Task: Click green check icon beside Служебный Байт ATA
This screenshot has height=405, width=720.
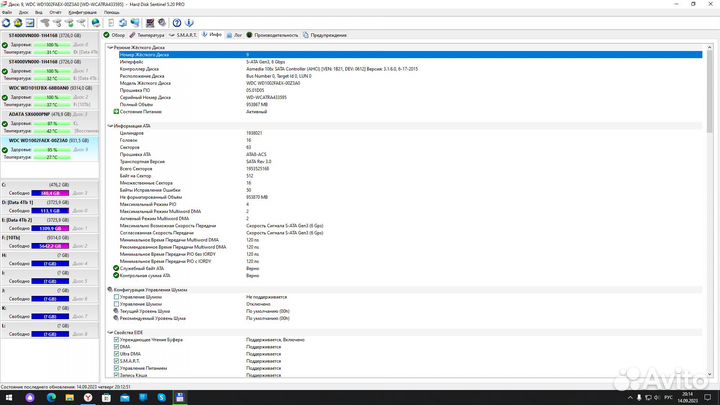Action: click(x=116, y=268)
